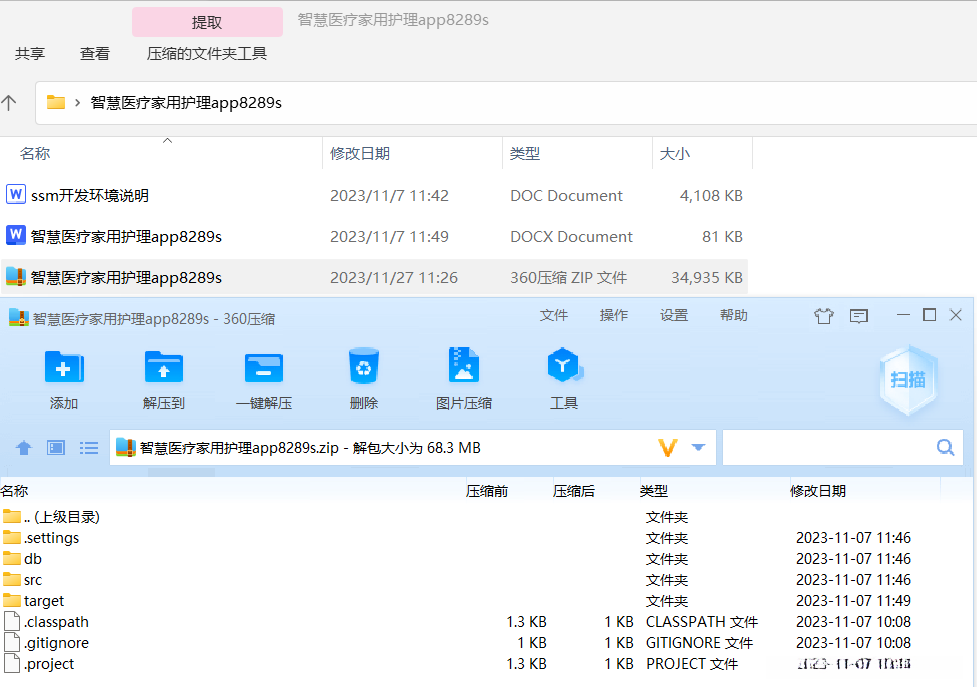Click the target folder icon
The height and width of the screenshot is (687, 977).
12,600
